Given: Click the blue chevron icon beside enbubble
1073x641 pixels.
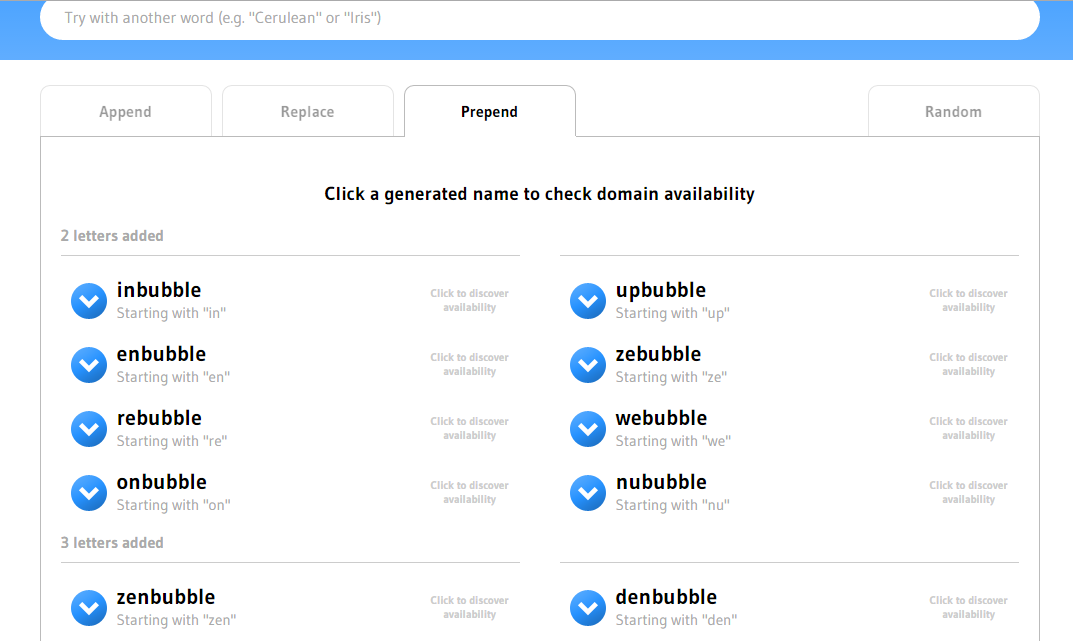Looking at the screenshot, I should 89,365.
